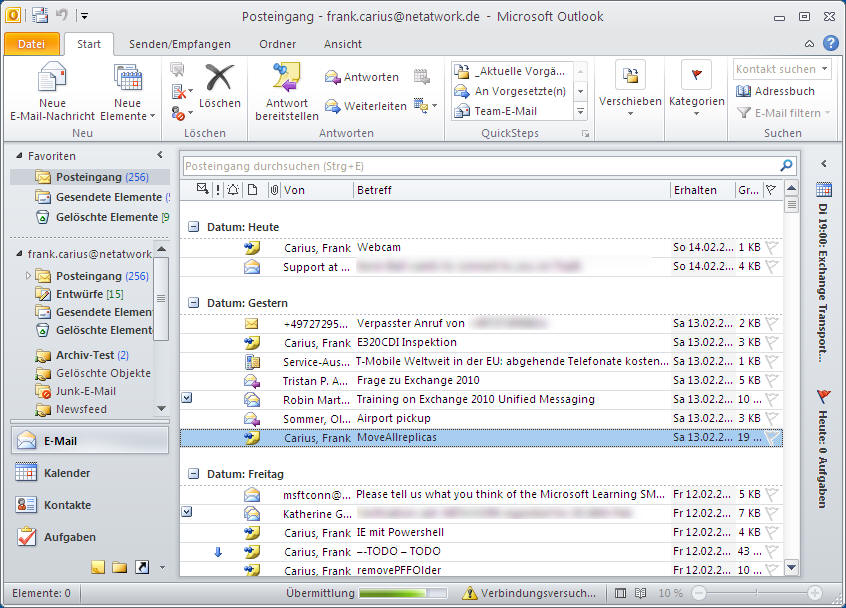Viewport: 846px width, 608px height.
Task: Click the Weiterleiten forward icon
Action: (333, 106)
